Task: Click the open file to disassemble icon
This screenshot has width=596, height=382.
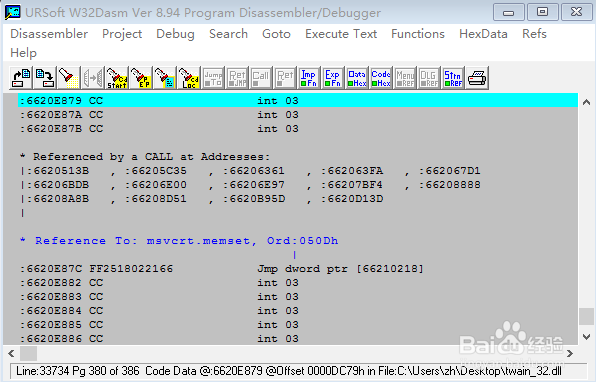Action: point(21,78)
